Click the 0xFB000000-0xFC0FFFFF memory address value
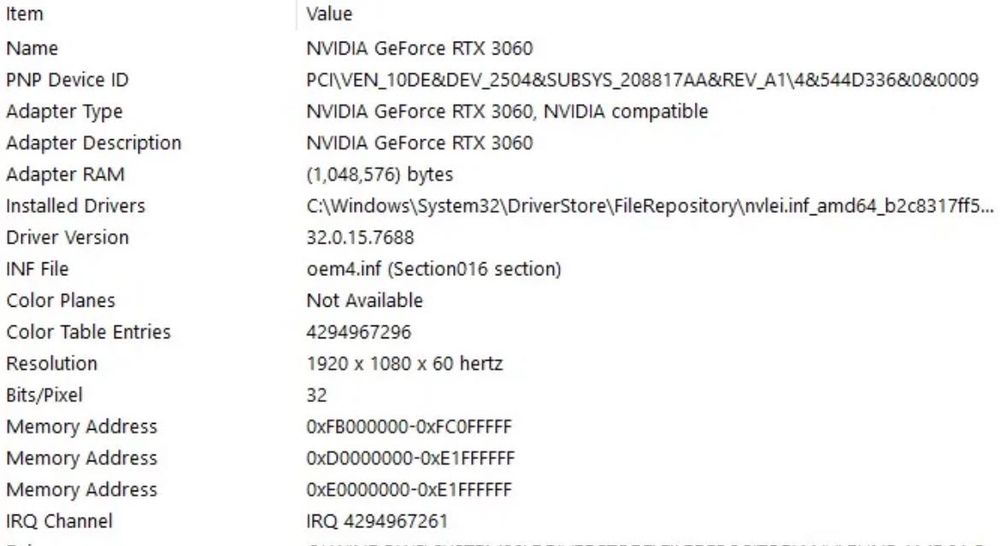This screenshot has height=546, width=1000. click(409, 427)
